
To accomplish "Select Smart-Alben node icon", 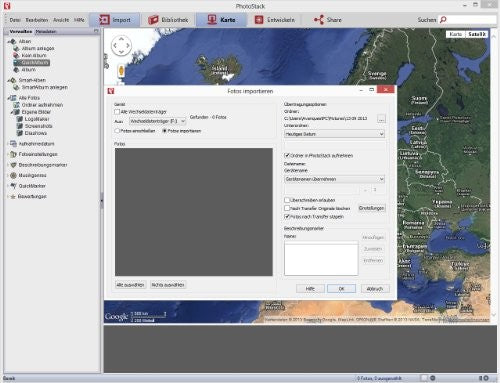I will 13,80.
